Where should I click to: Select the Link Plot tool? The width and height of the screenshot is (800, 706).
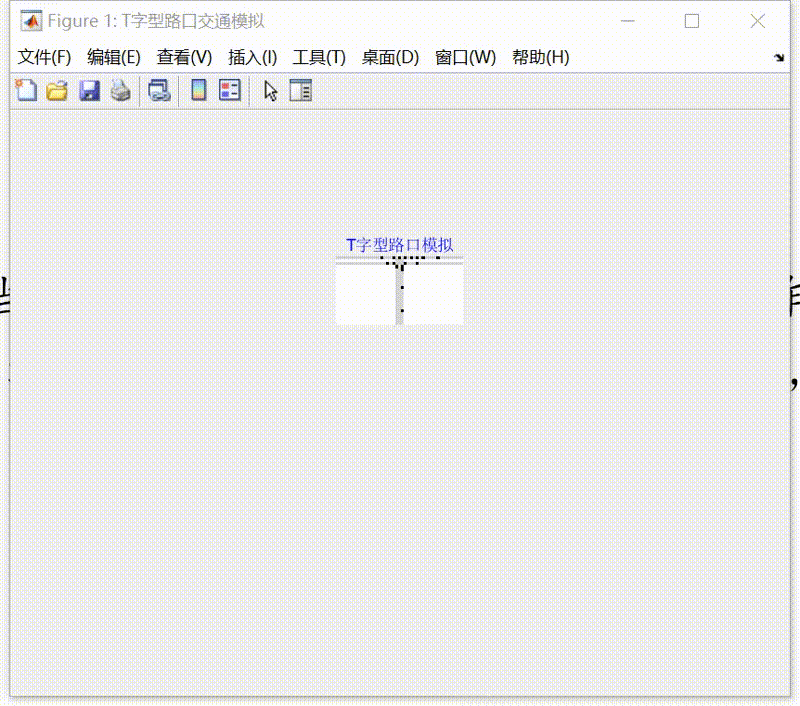pos(157,90)
